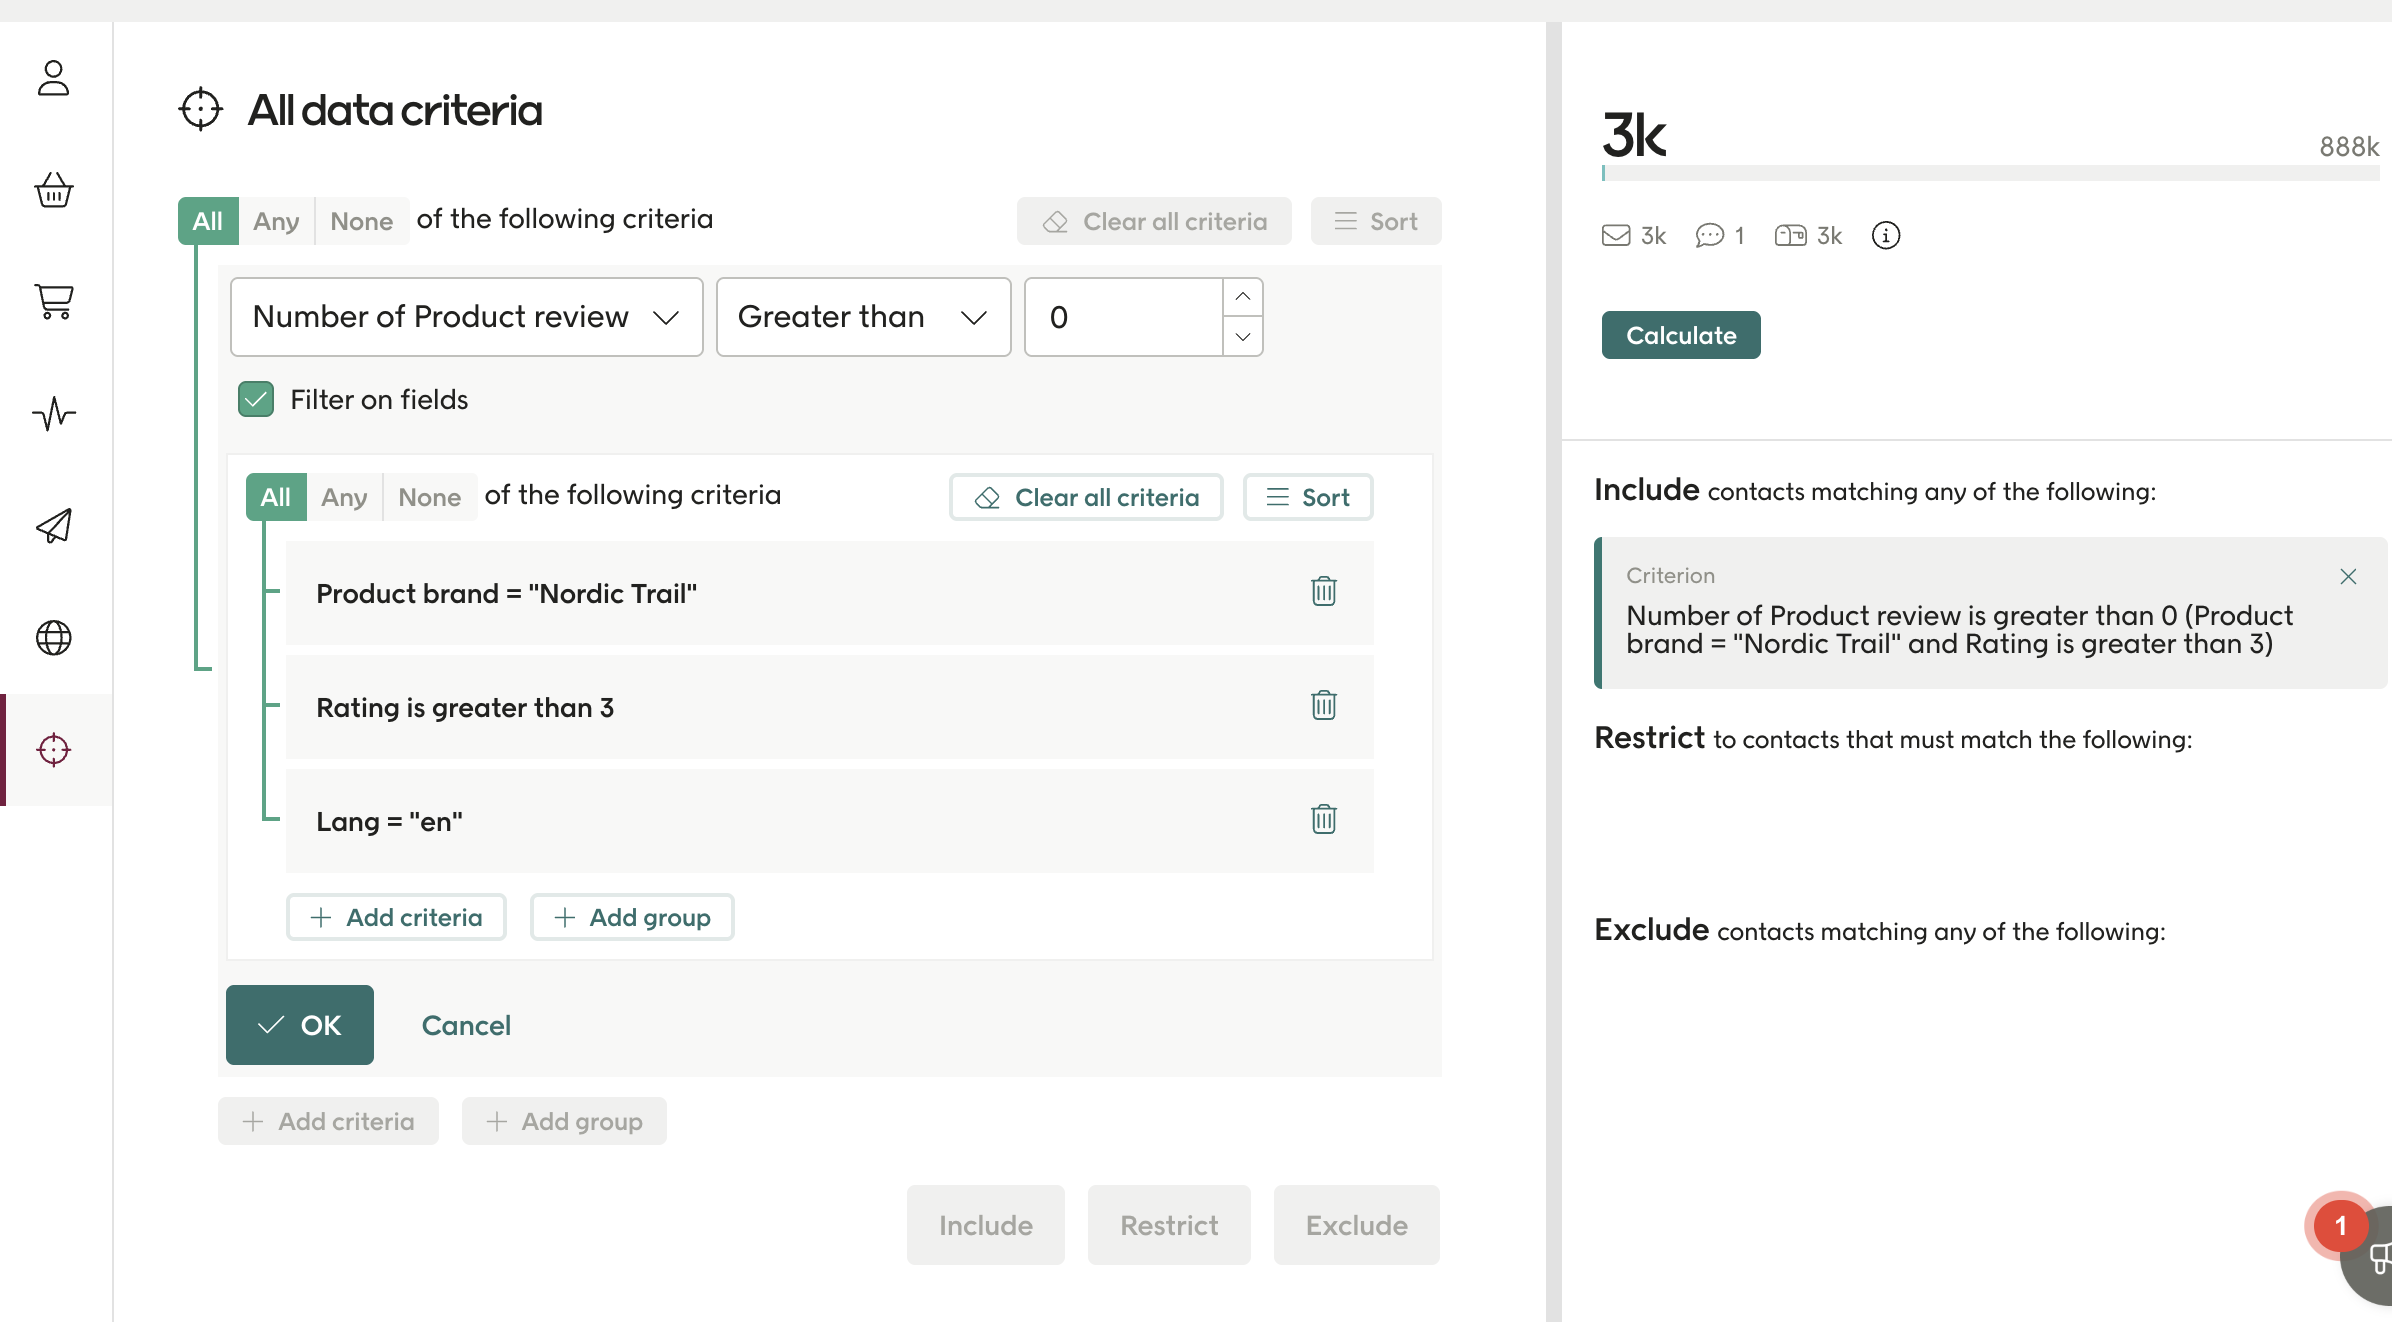
Task: Click the wallet count icon
Action: [1790, 235]
